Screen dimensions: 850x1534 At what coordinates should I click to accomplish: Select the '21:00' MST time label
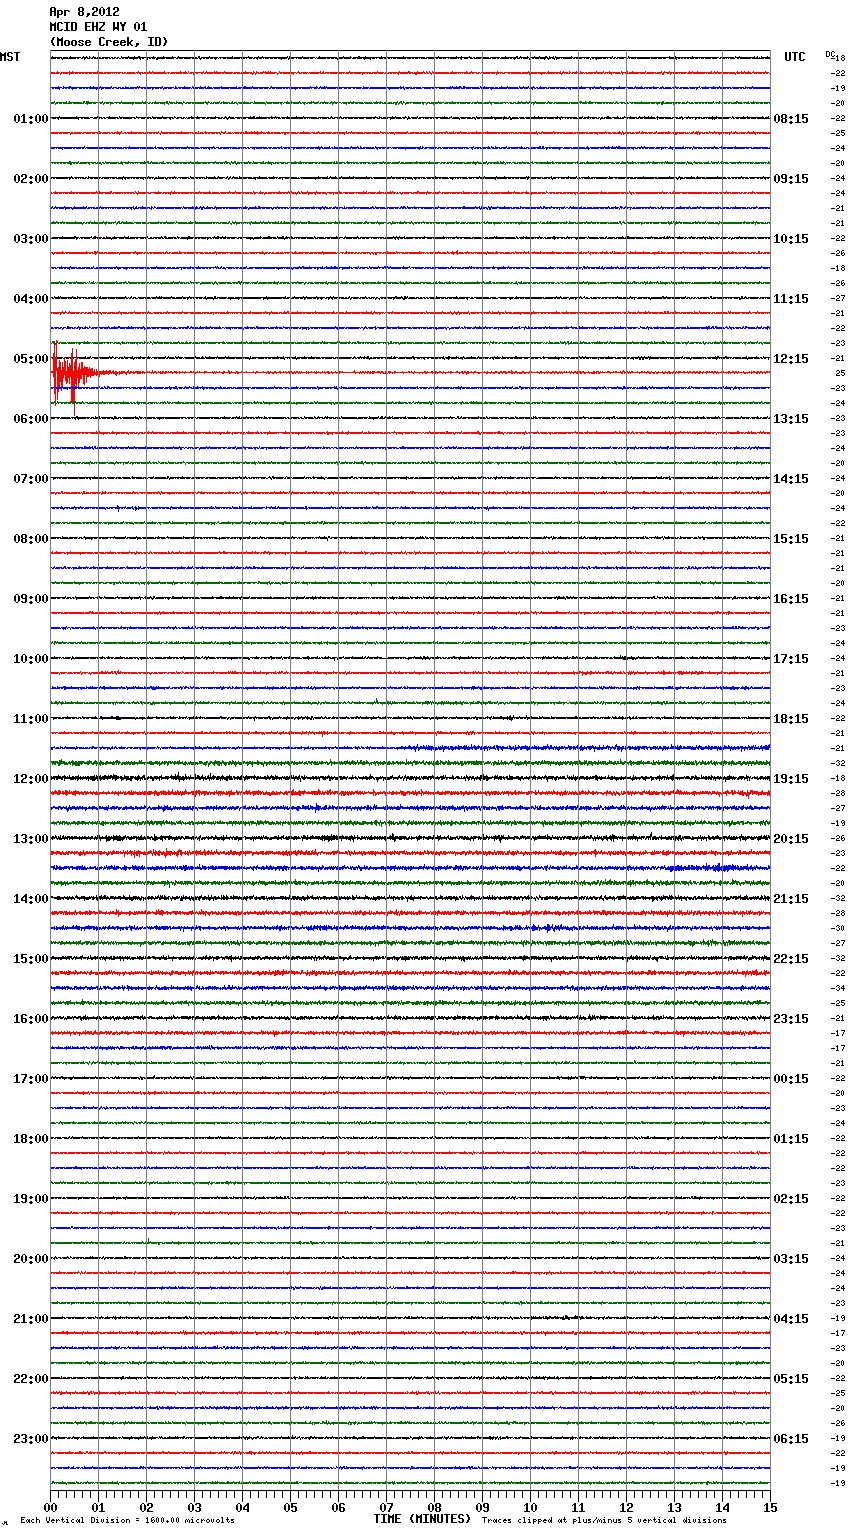click(31, 1319)
